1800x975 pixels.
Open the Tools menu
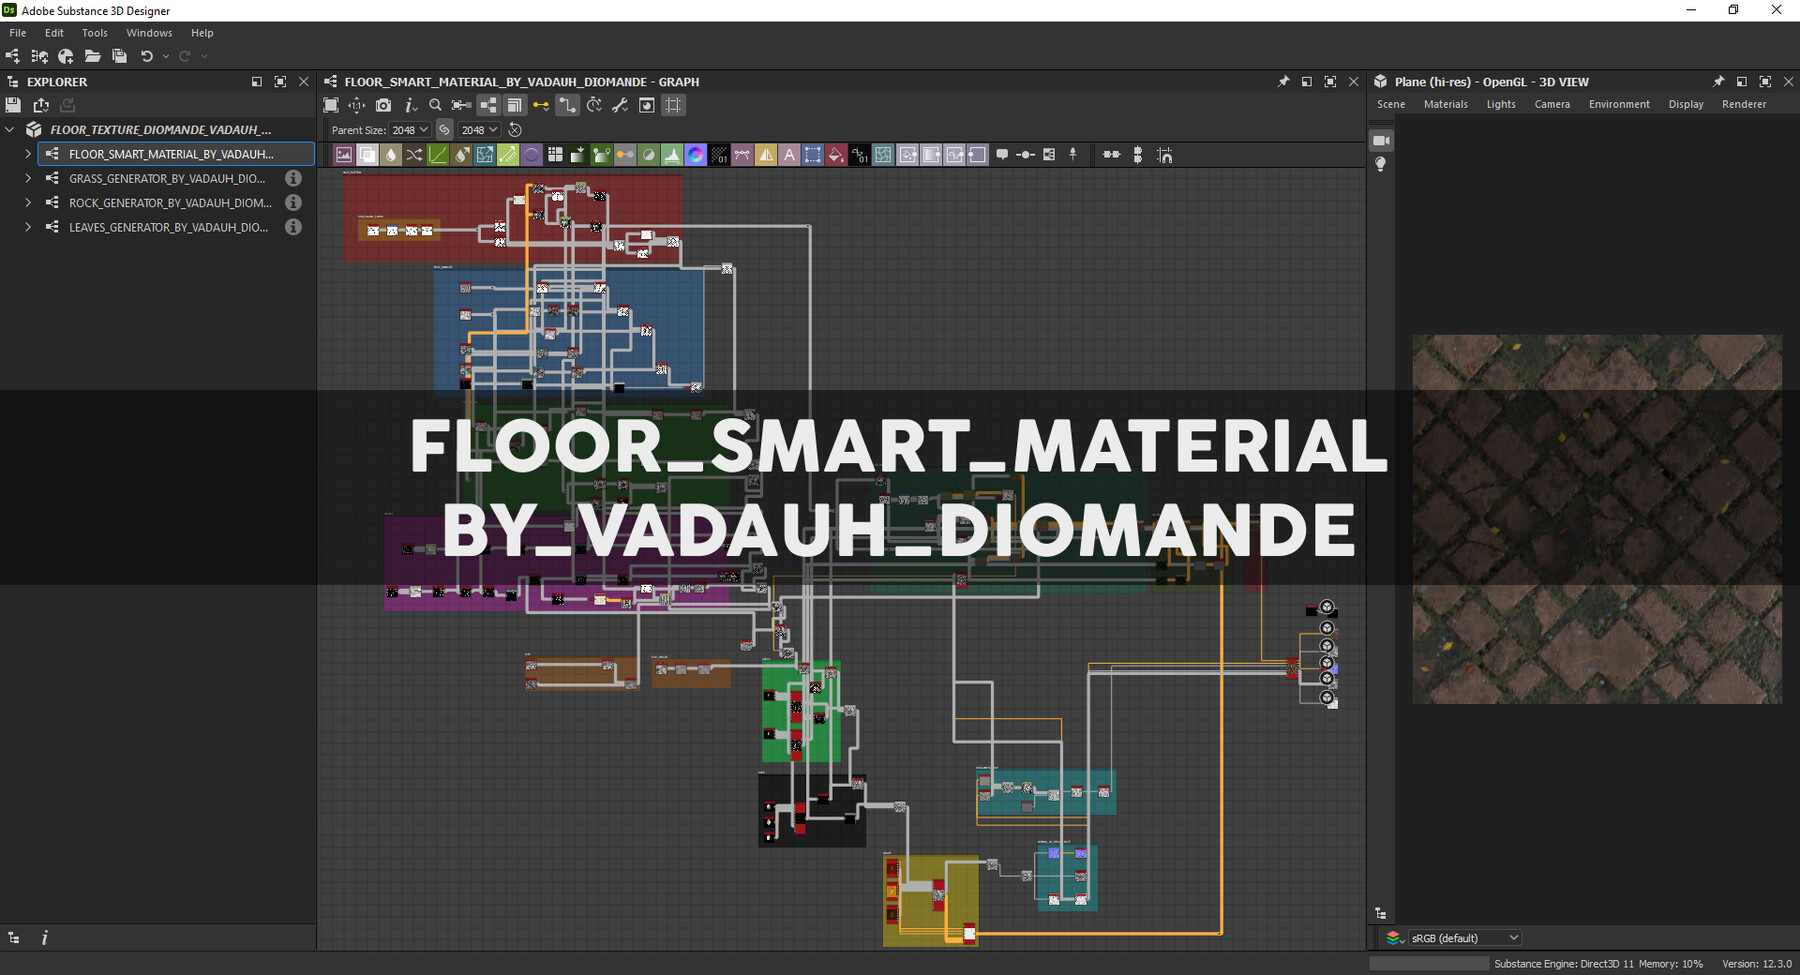[x=95, y=32]
